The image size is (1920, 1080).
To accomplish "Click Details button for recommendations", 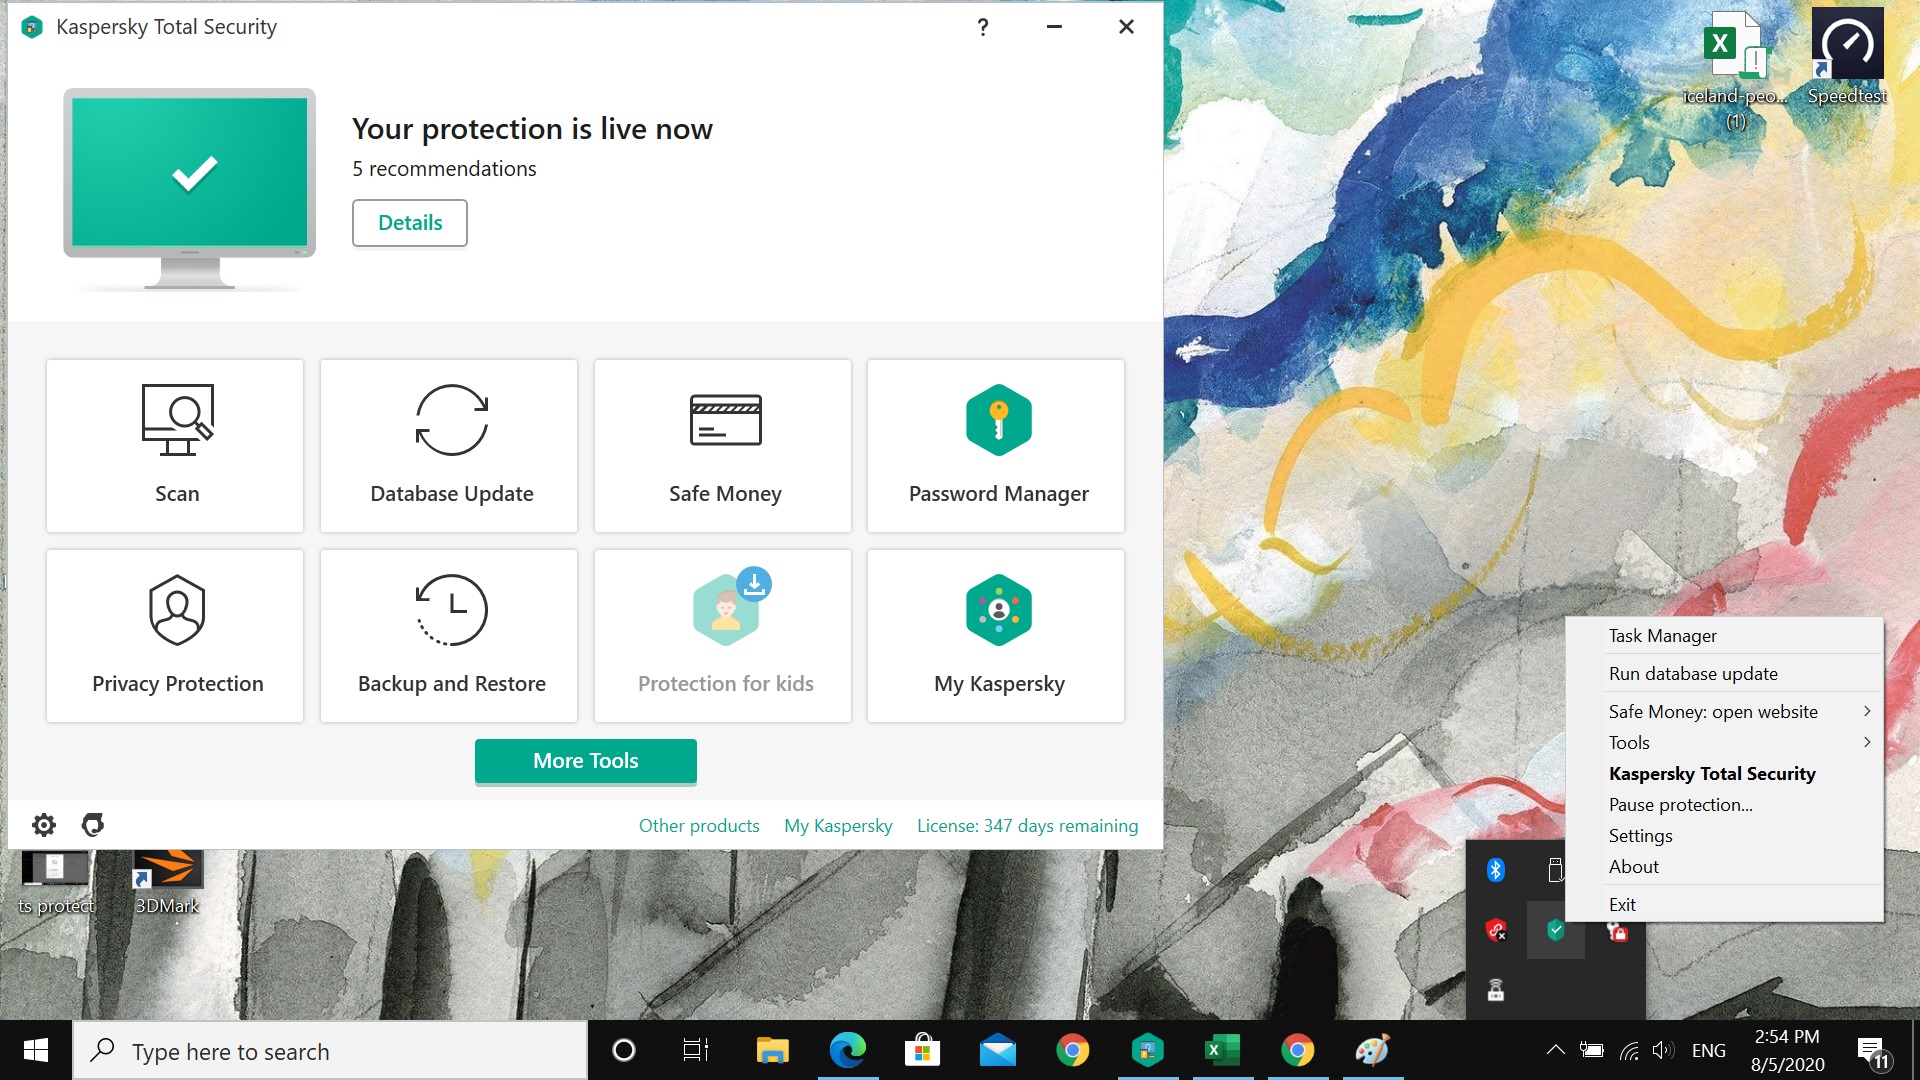I will tap(410, 222).
